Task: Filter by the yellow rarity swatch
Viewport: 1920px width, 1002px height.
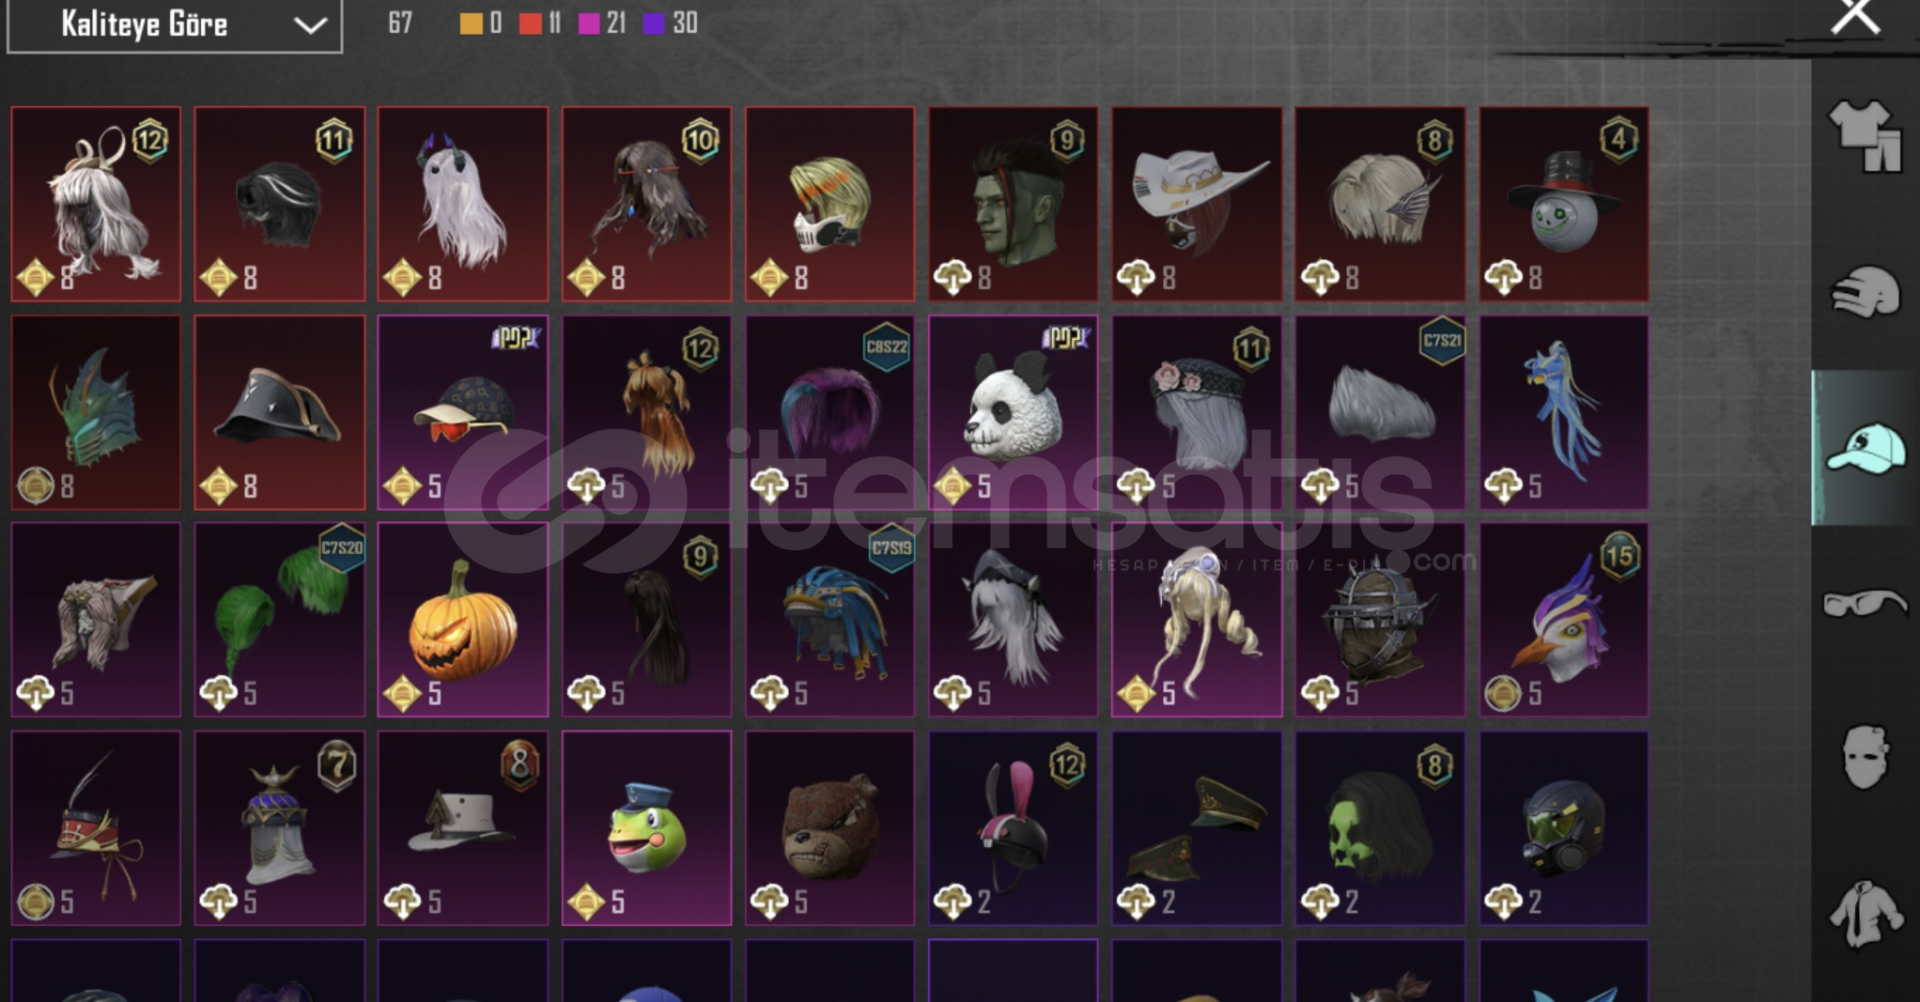Action: coord(470,23)
